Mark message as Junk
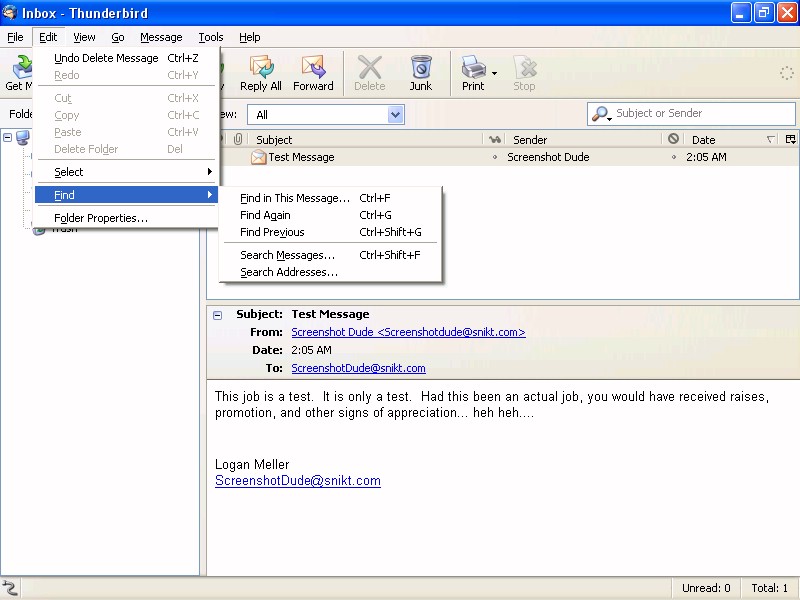The height and width of the screenshot is (600, 800). point(420,73)
